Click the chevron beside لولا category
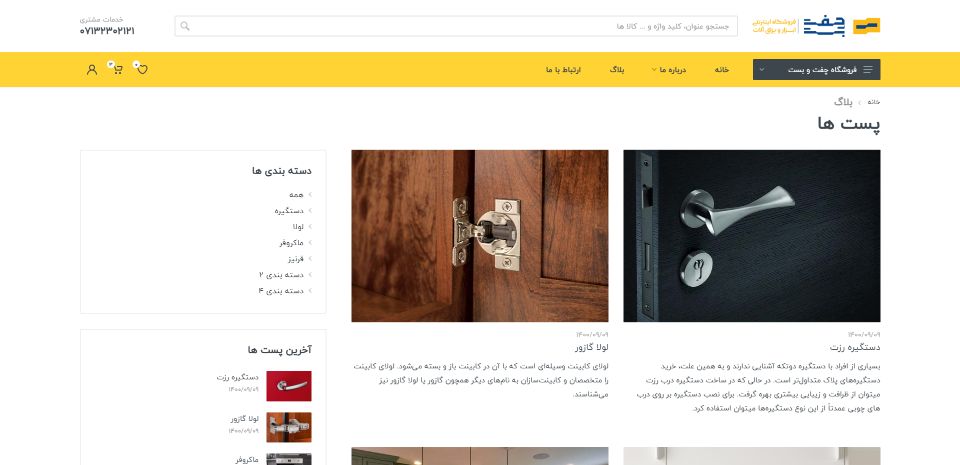Screen dimensions: 960x465 tap(310, 226)
